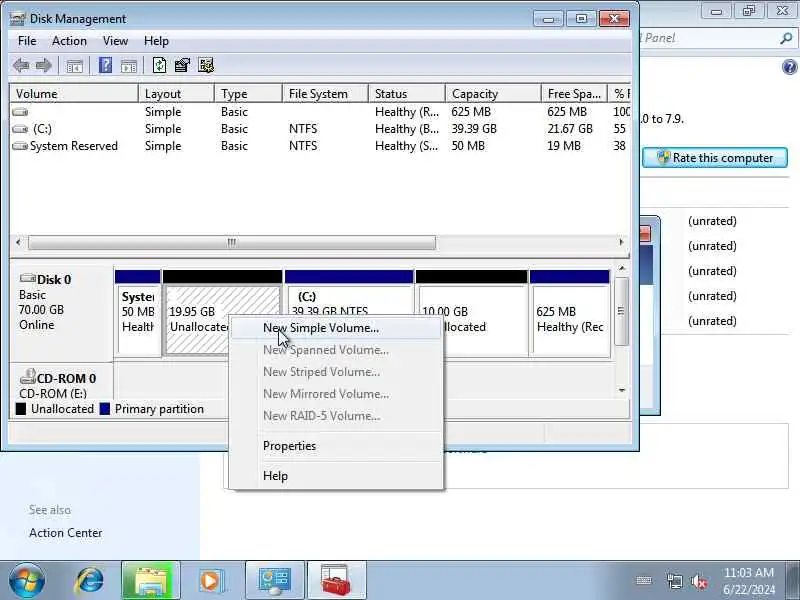Open the Action Center link
This screenshot has width=800, height=600.
[x=65, y=533]
